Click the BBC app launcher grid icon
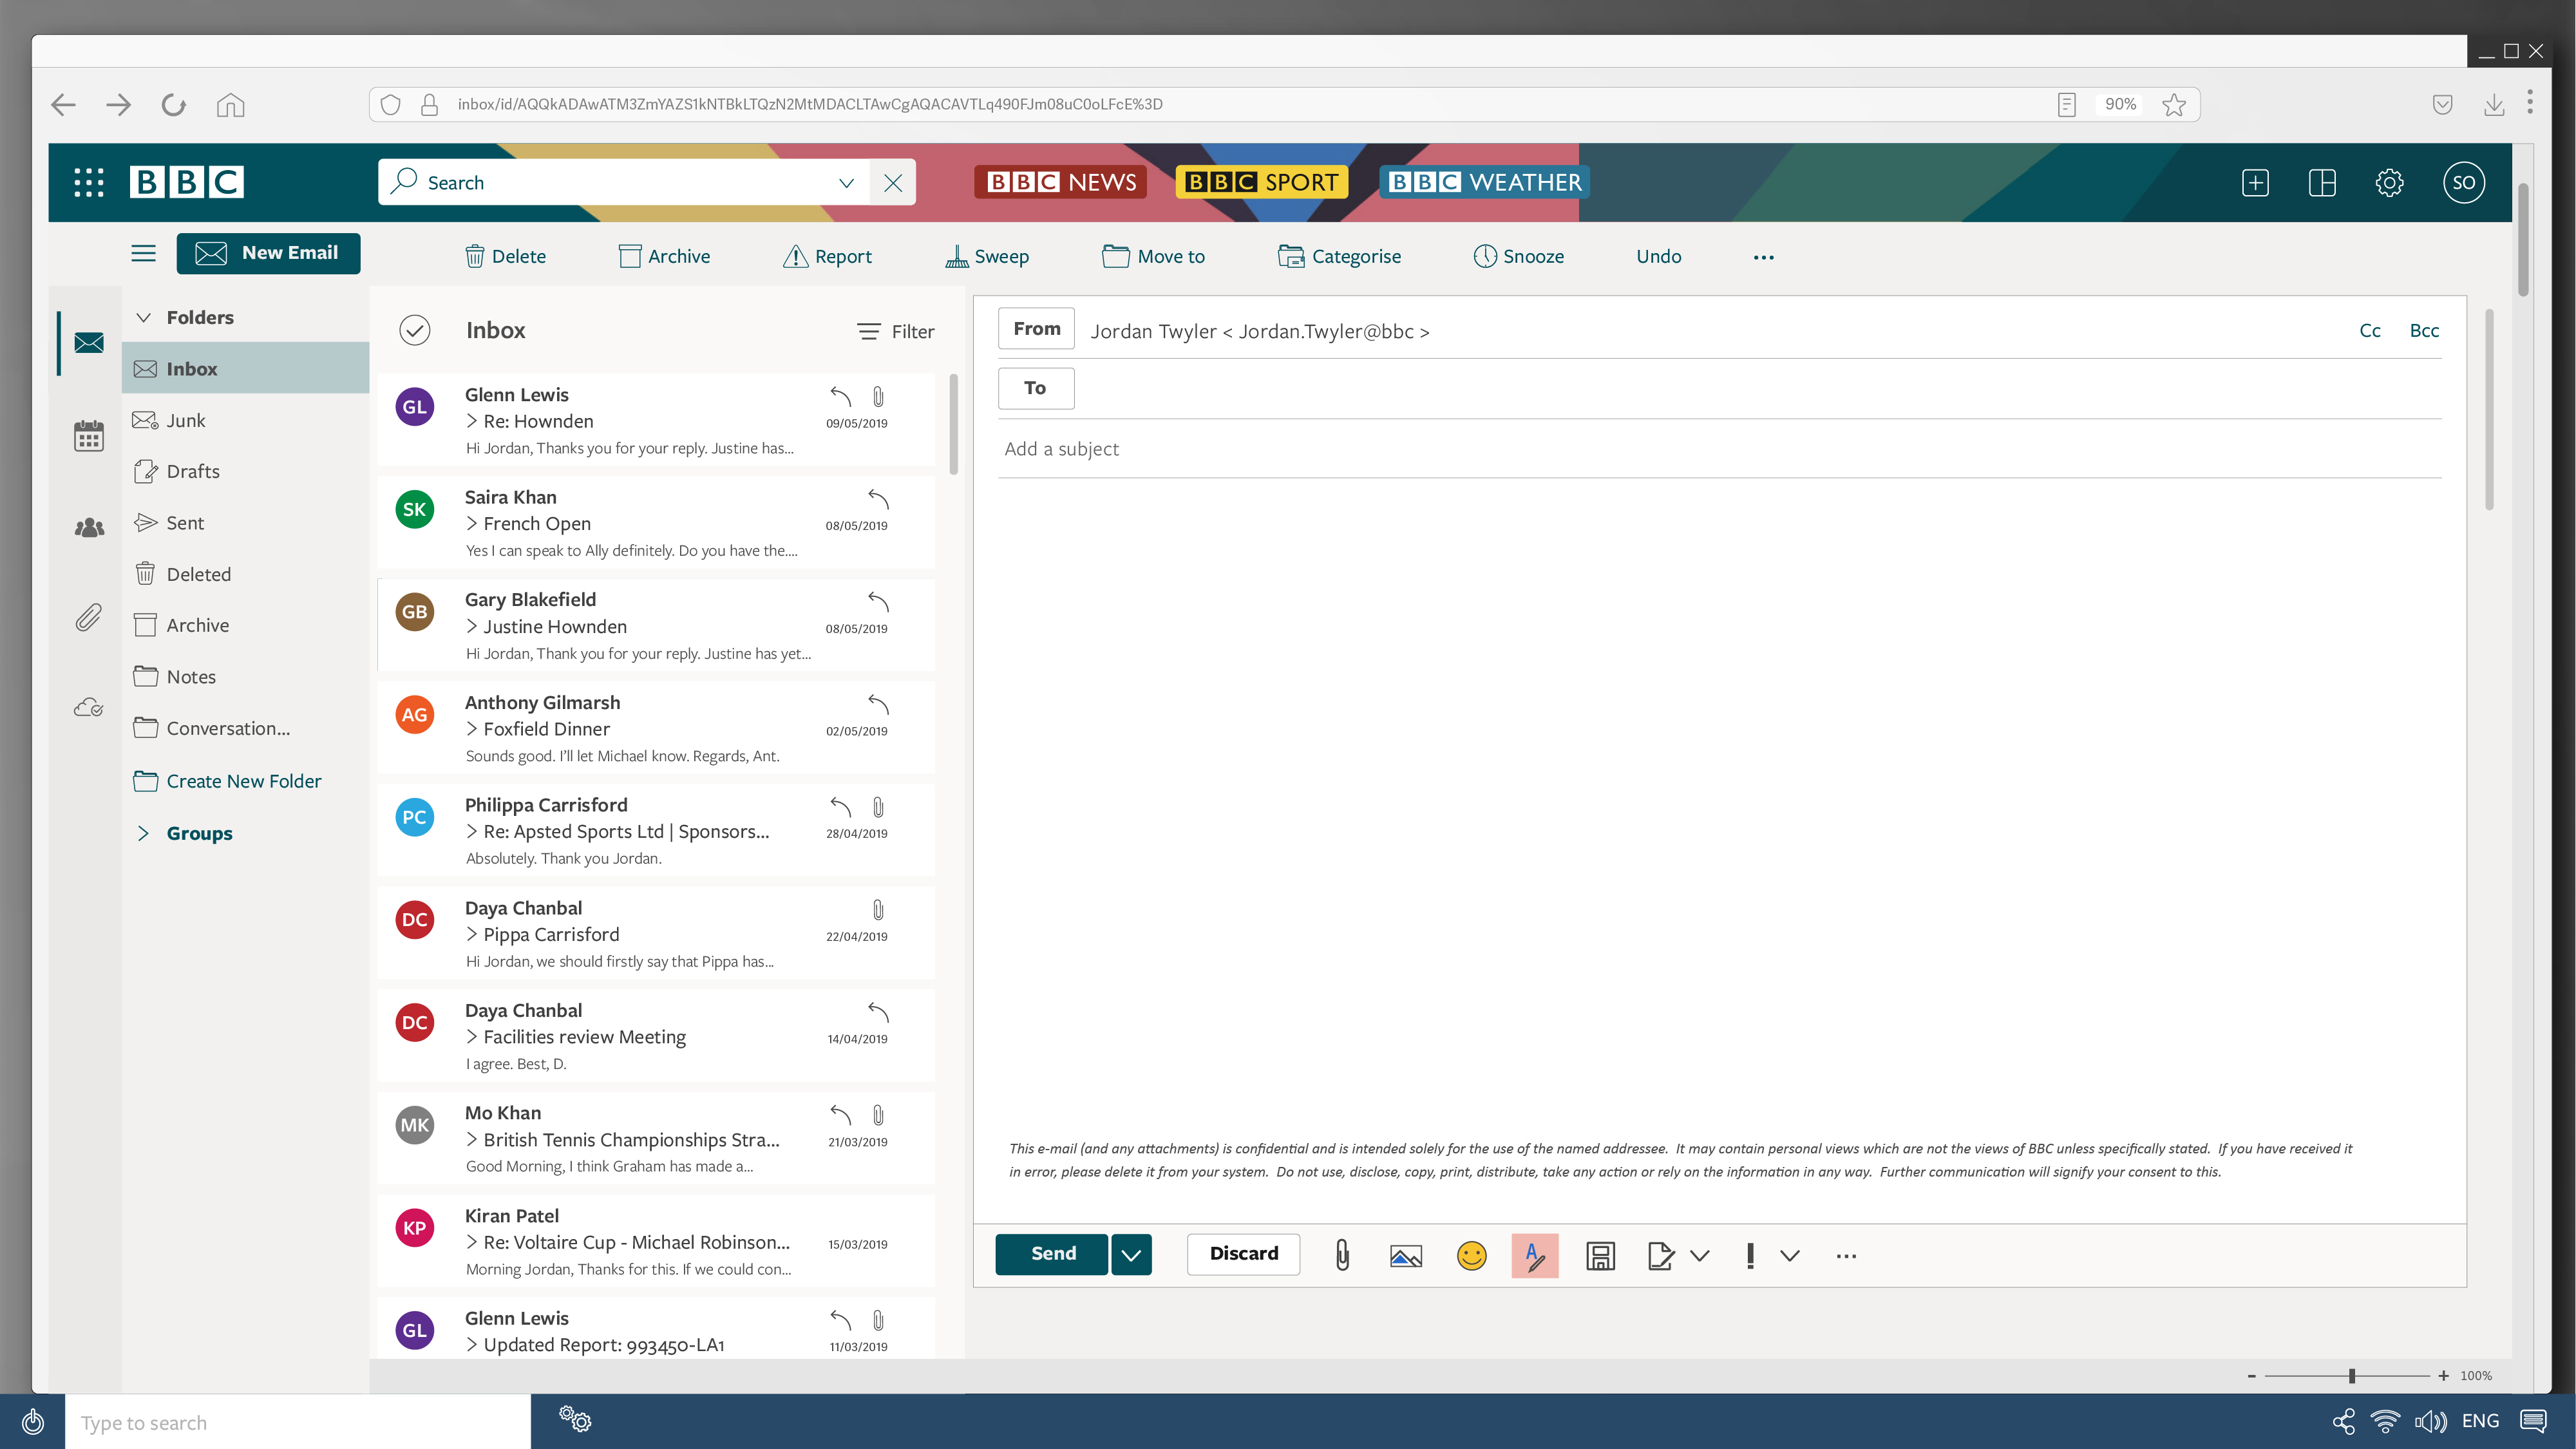Viewport: 2576px width, 1449px height. point(89,182)
